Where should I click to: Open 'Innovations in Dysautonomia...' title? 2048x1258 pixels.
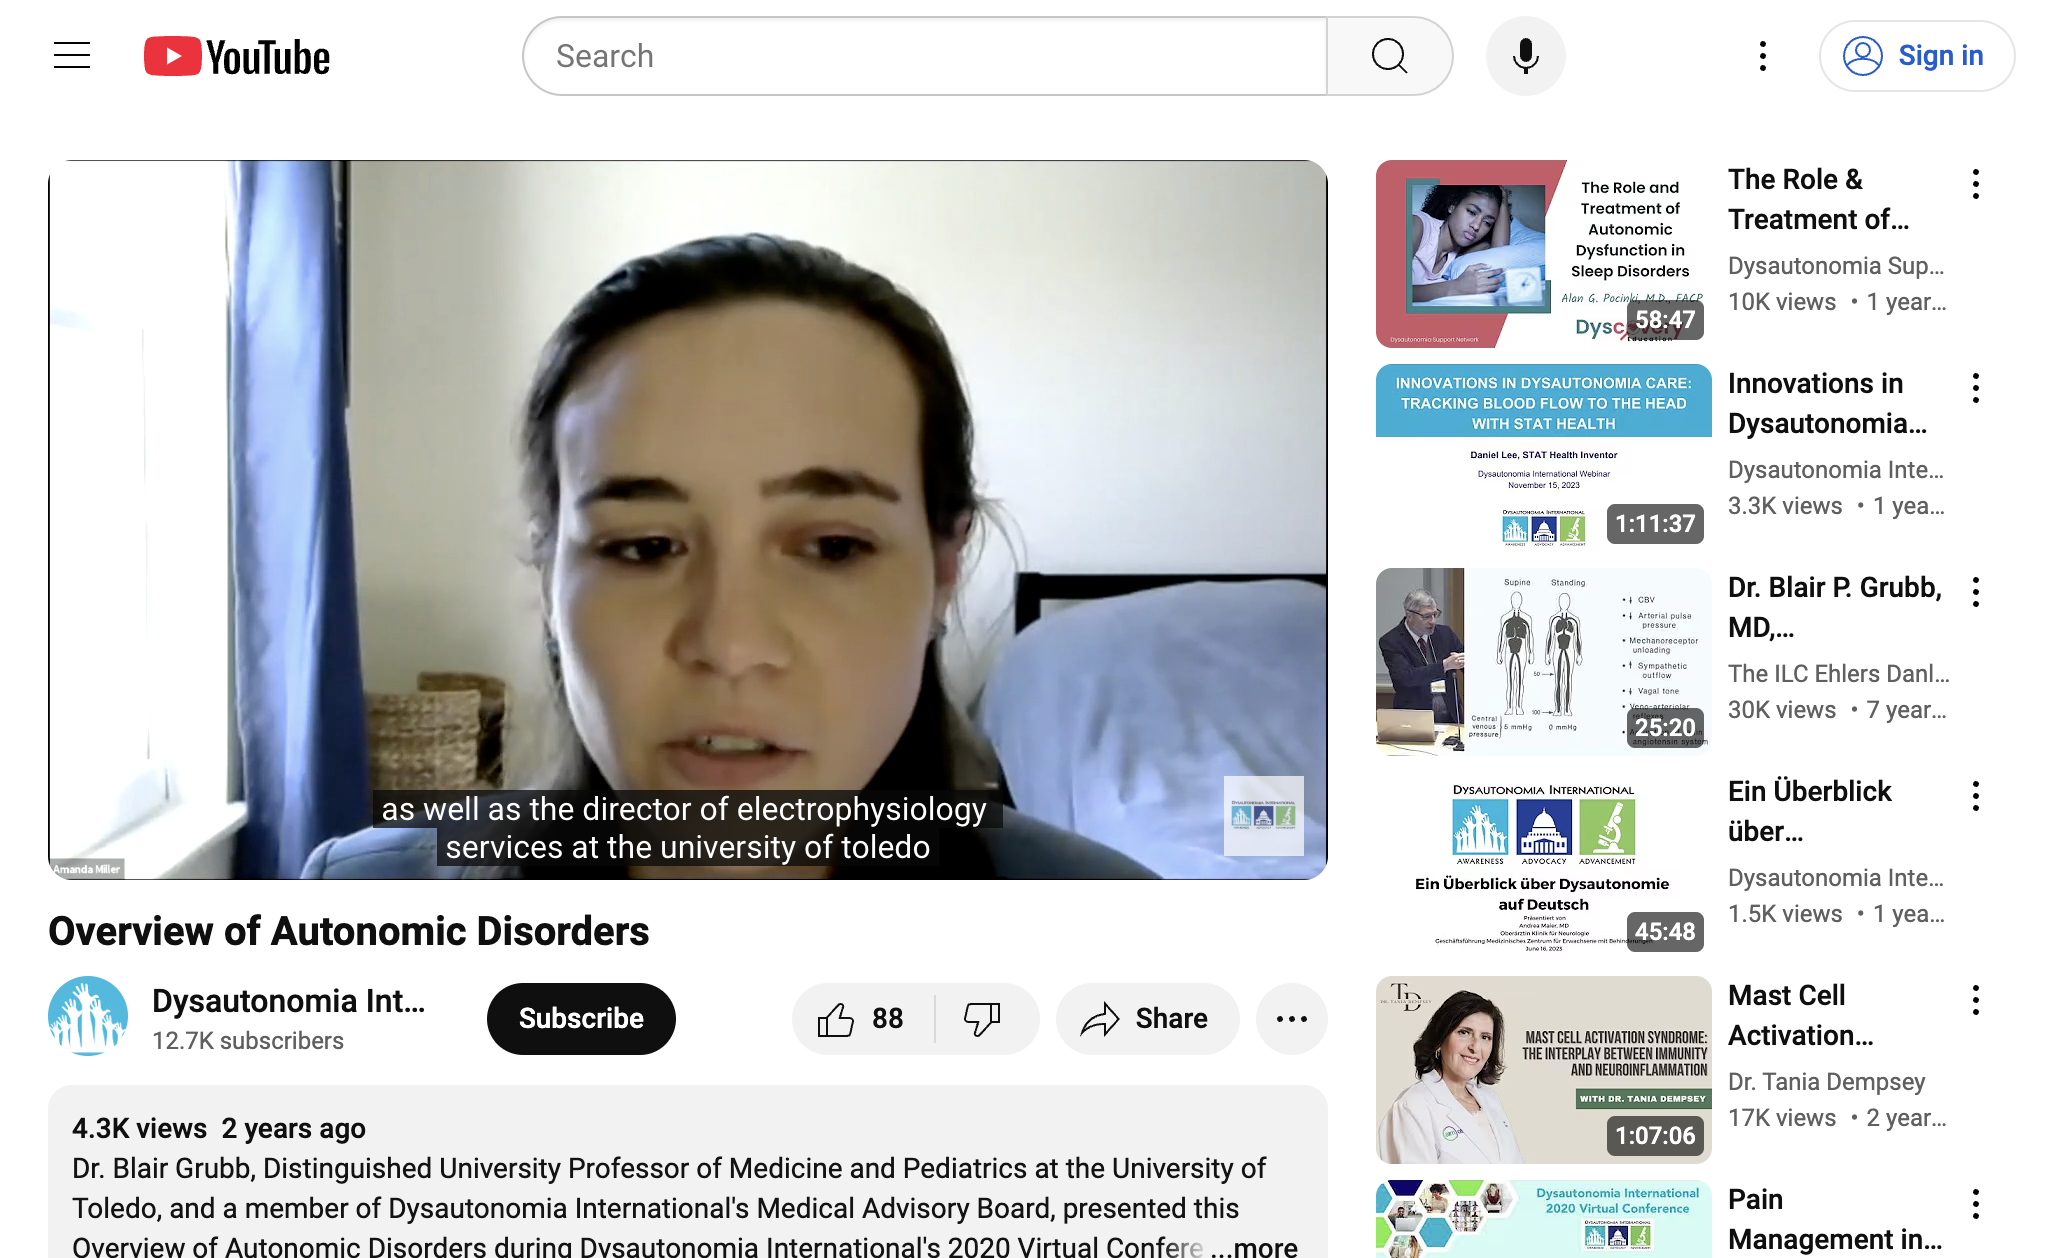(x=1827, y=403)
